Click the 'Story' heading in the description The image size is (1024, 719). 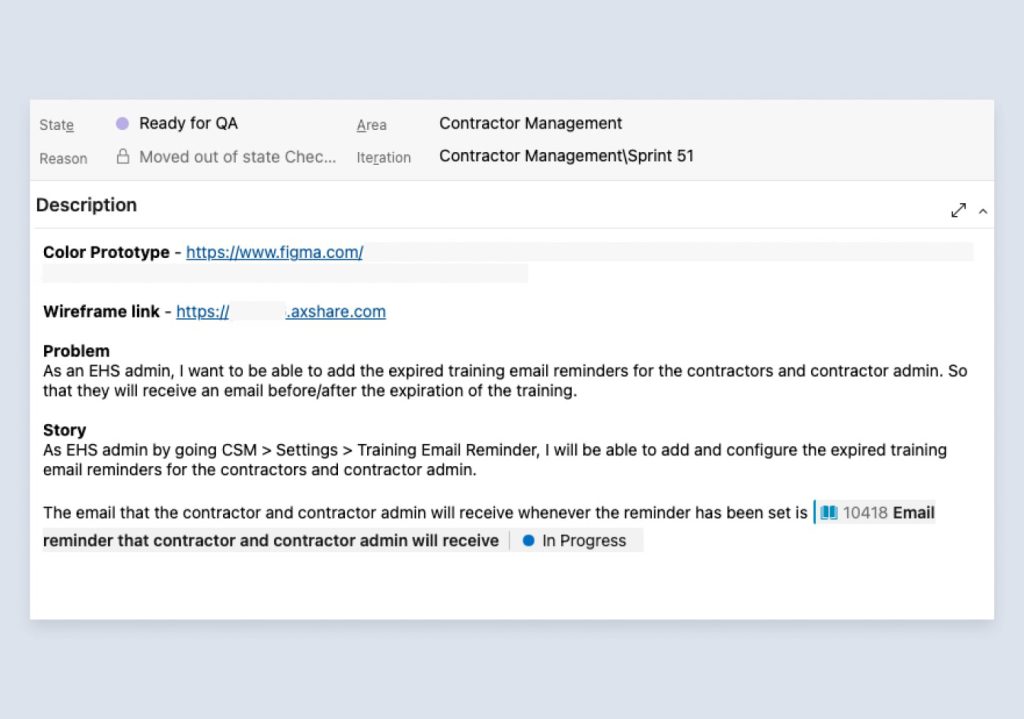(x=64, y=431)
